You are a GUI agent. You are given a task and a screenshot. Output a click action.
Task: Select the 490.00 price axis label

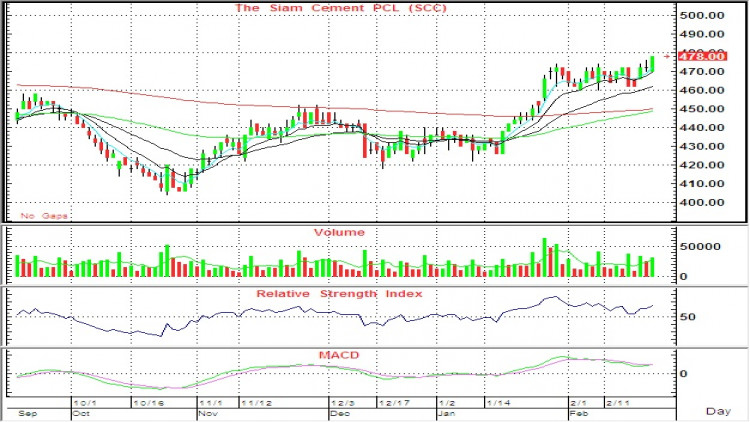click(702, 34)
